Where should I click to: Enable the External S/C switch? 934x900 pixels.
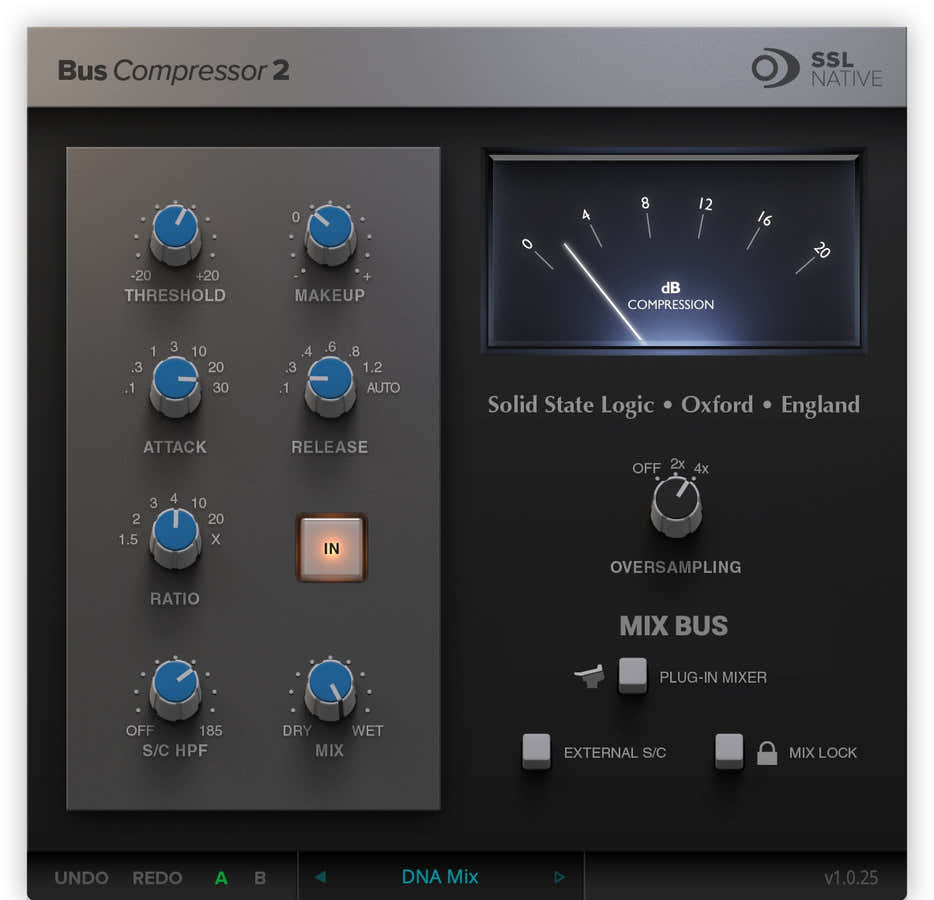pos(536,751)
